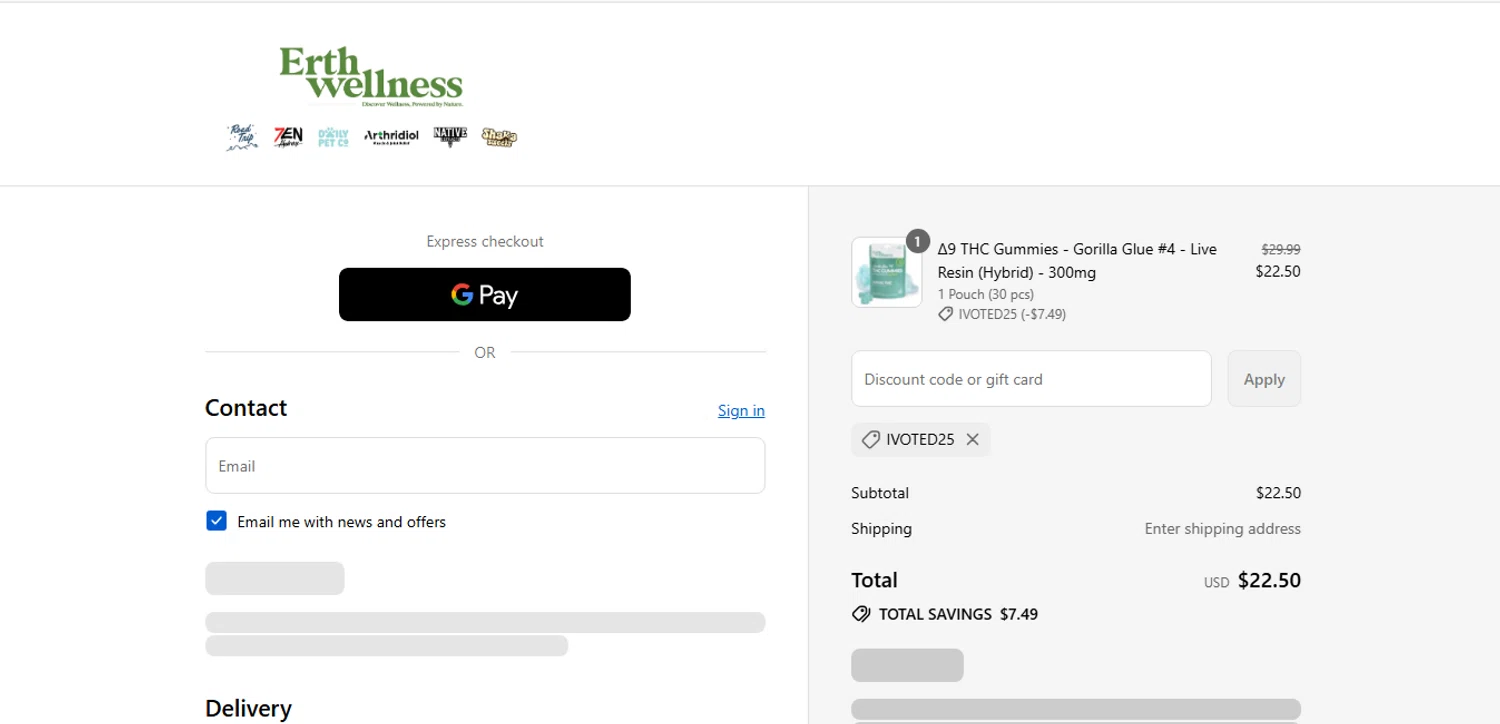Click the THC Gummies product thumbnail
This screenshot has width=1500, height=724.
coord(884,273)
